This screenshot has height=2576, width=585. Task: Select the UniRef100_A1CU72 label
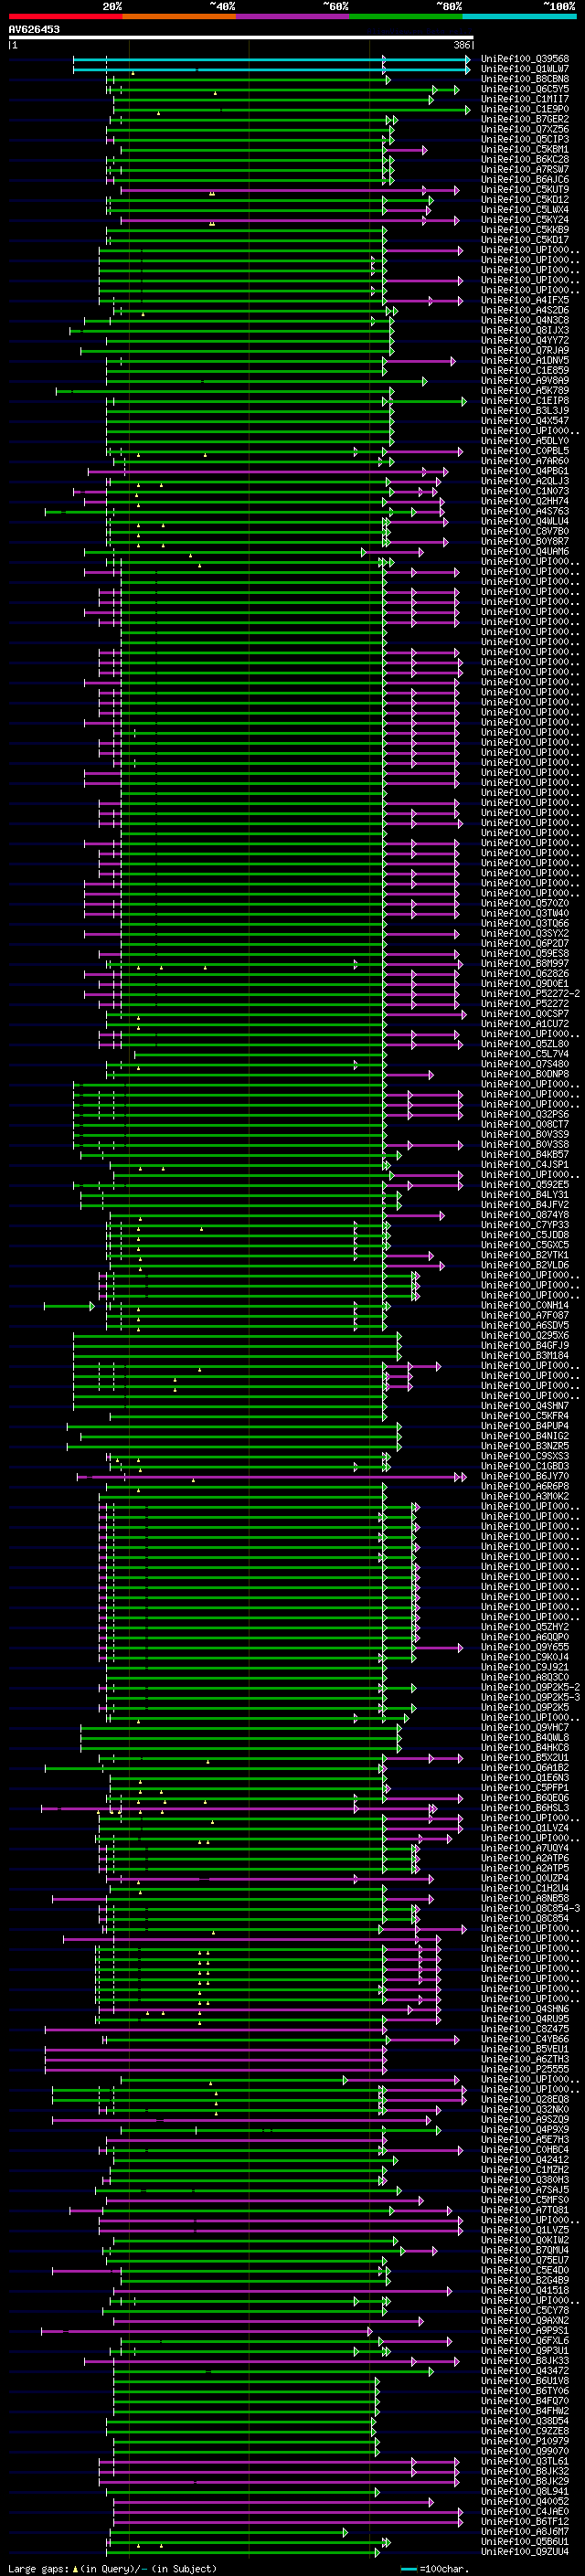point(525,1024)
